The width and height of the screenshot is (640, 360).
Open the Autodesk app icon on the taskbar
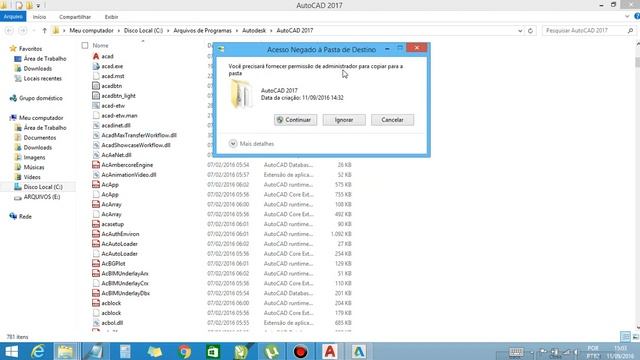tap(359, 351)
